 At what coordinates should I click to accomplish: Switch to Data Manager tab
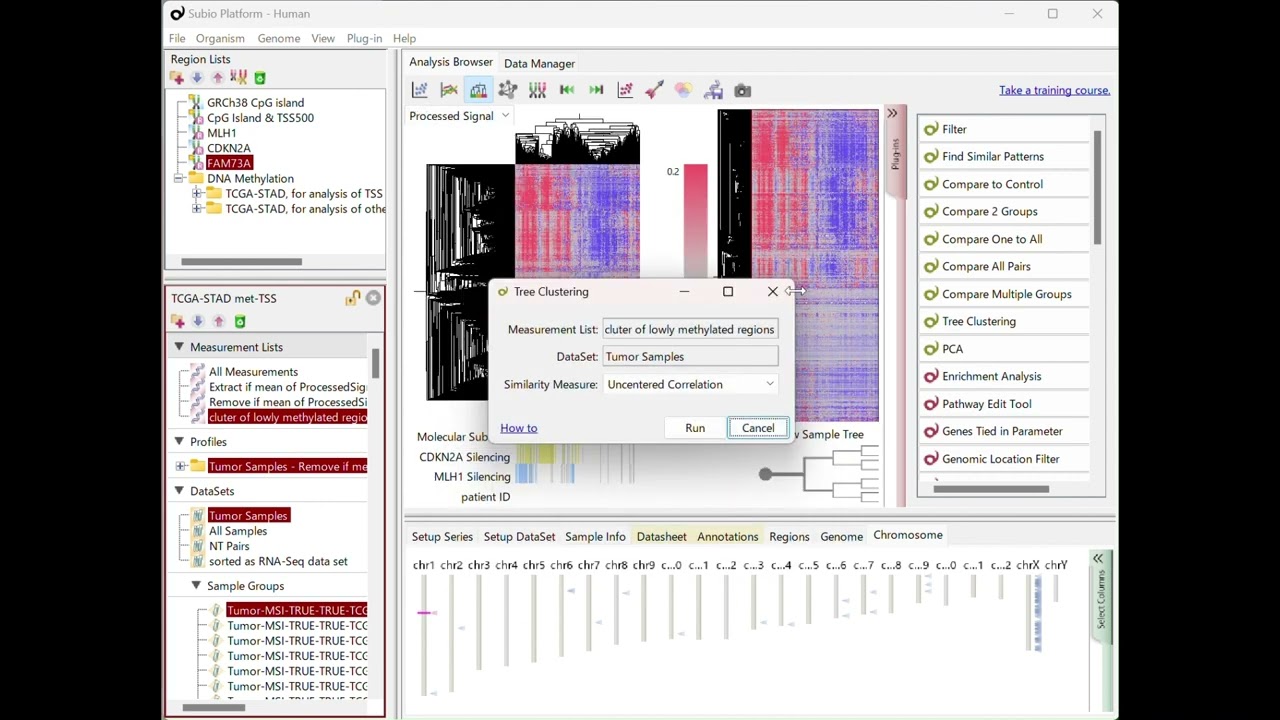coord(539,63)
